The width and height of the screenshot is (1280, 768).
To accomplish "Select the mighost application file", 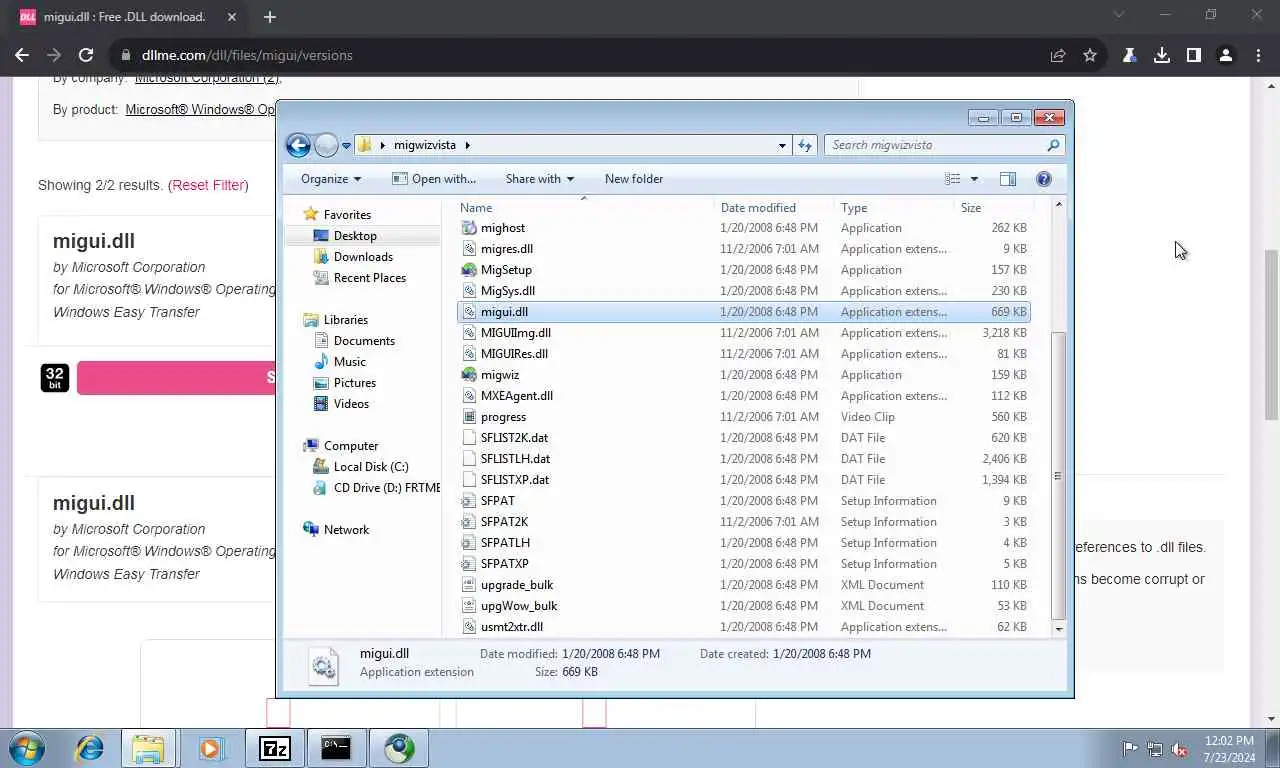I will point(502,228).
